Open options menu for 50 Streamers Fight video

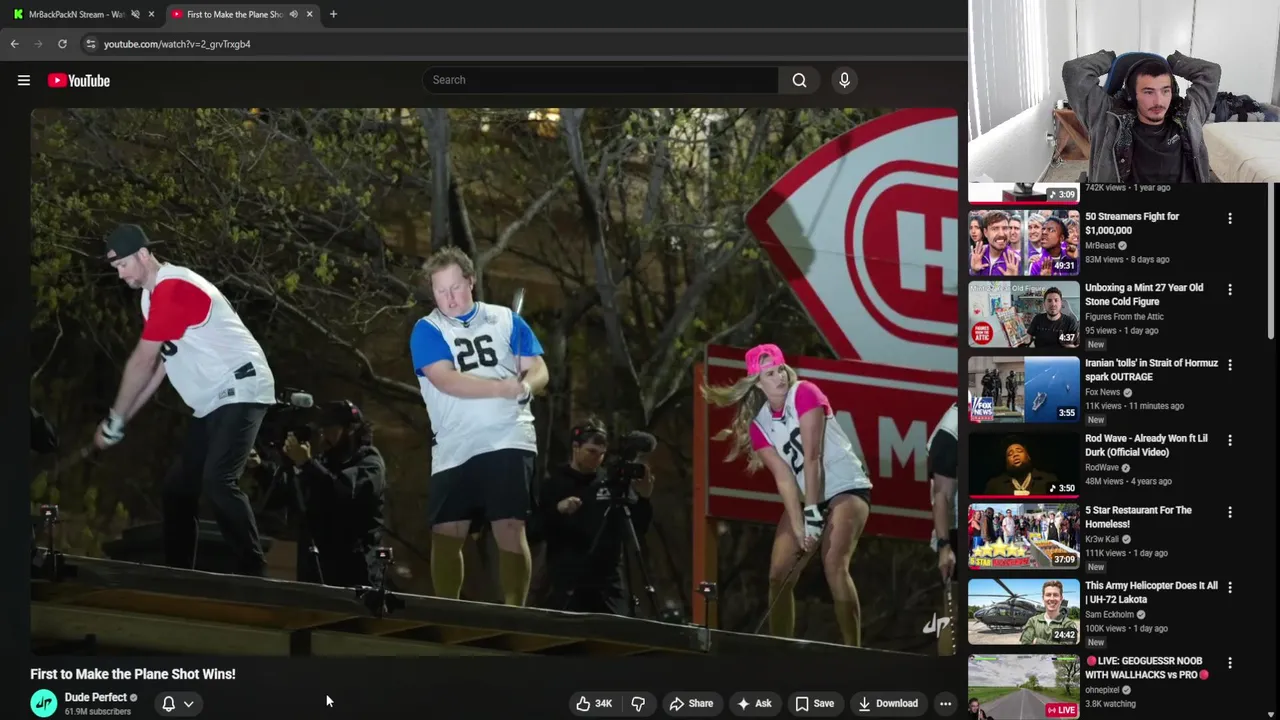[x=1230, y=218]
